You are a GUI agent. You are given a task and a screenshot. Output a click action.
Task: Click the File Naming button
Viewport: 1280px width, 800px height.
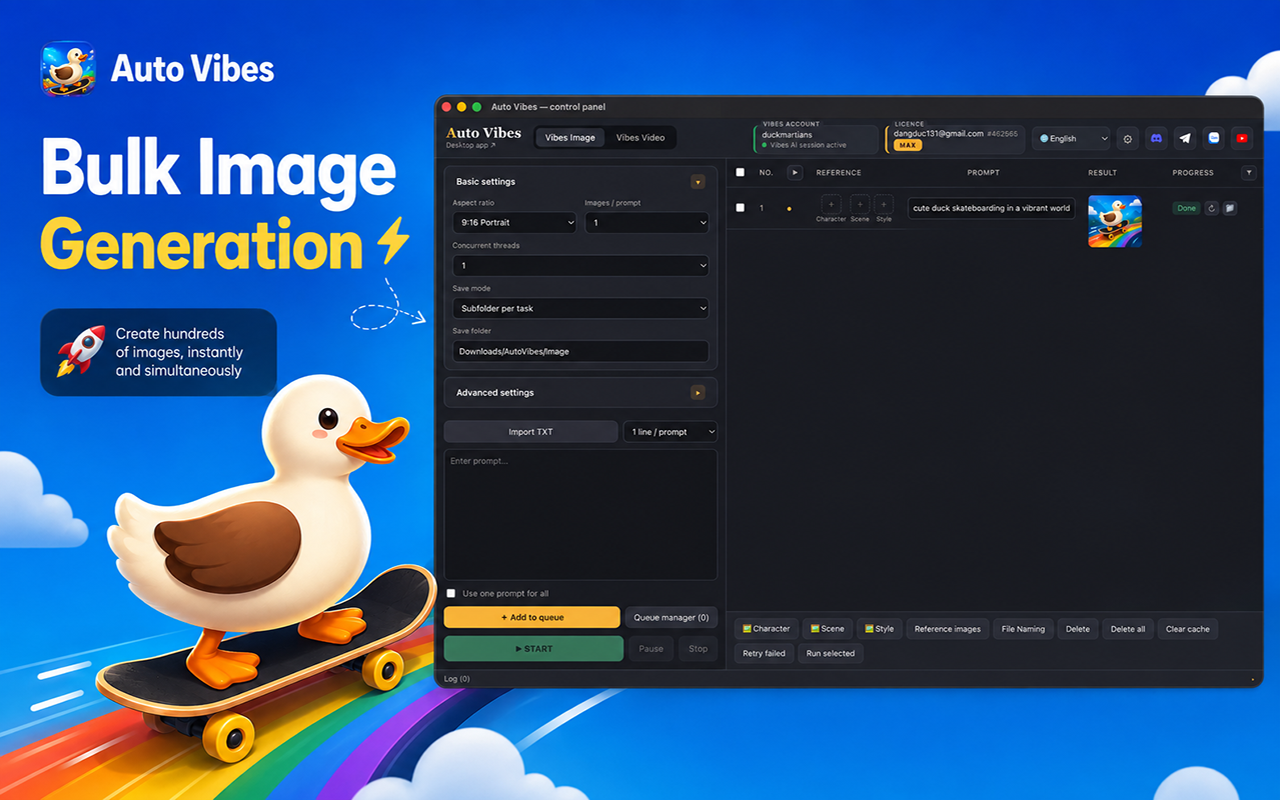pyautogui.click(x=1023, y=629)
